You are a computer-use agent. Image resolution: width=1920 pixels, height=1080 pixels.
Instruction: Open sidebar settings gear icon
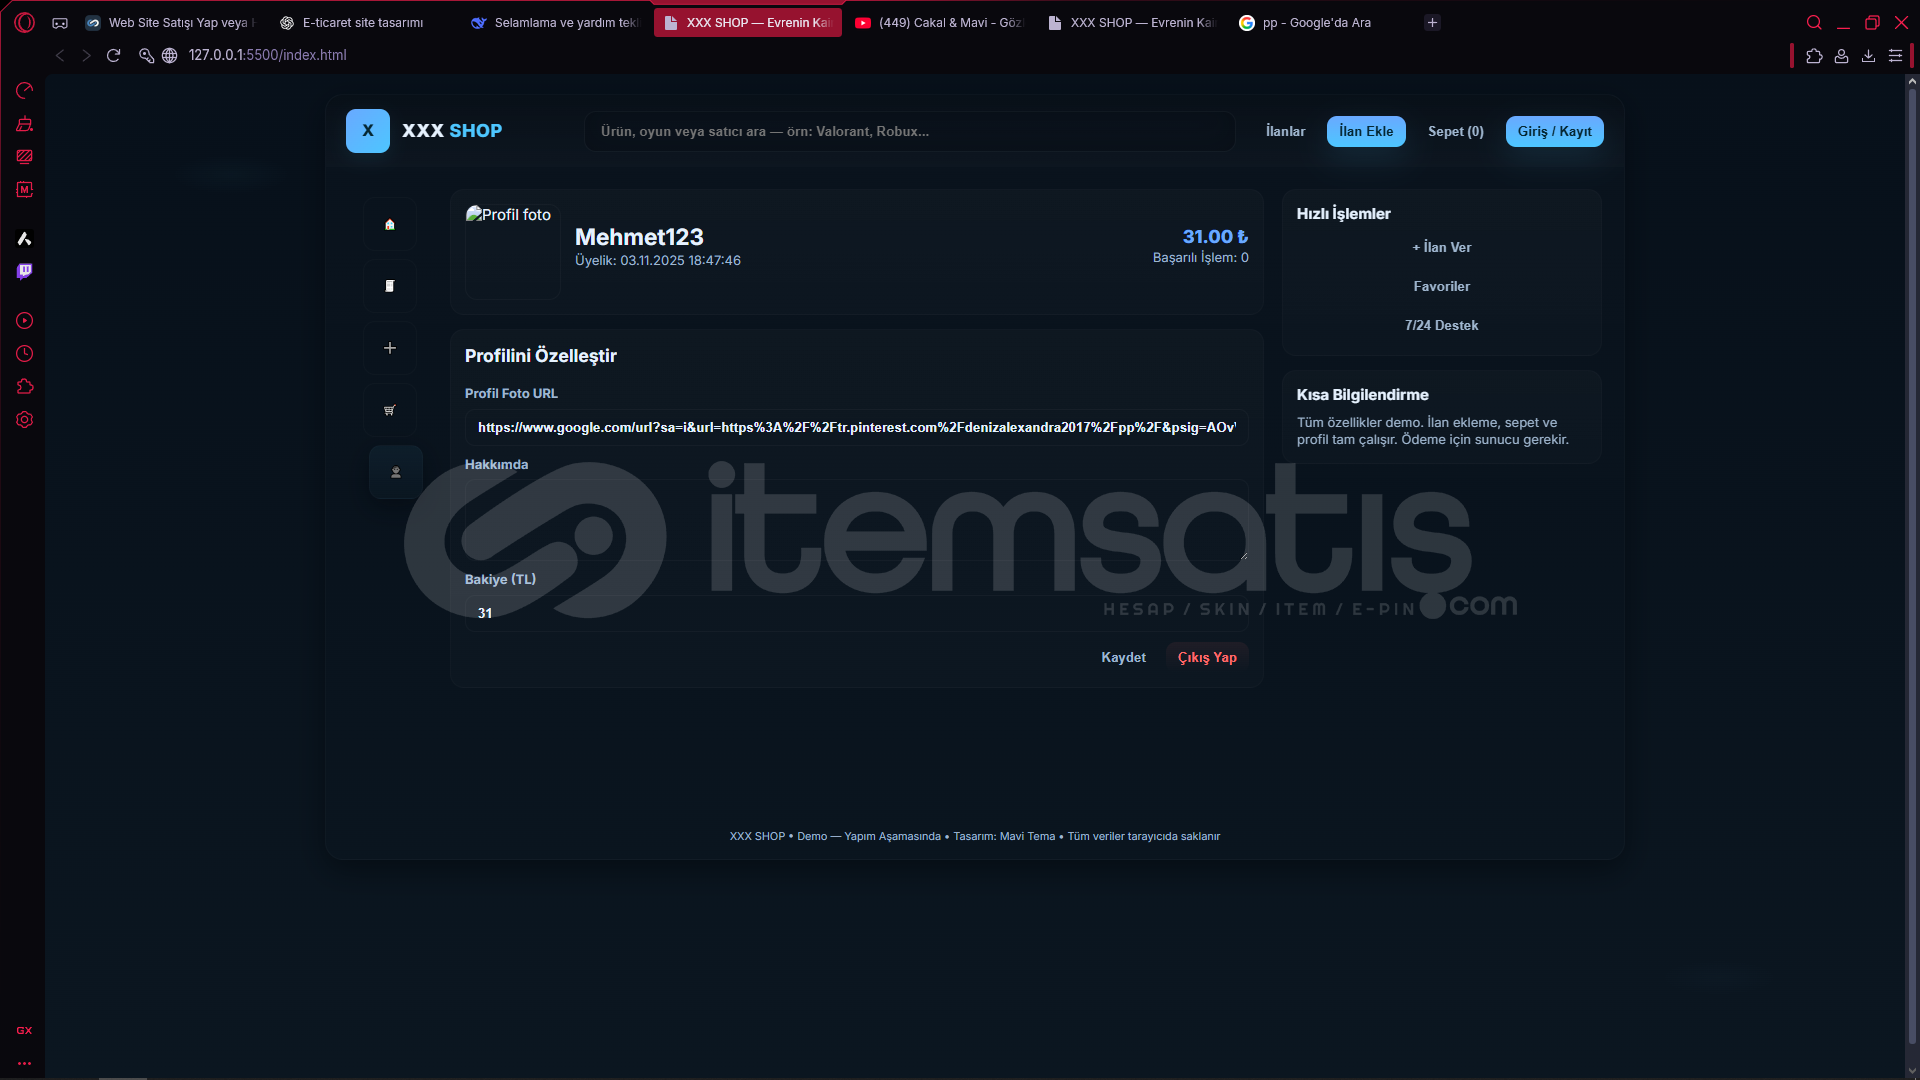[25, 420]
